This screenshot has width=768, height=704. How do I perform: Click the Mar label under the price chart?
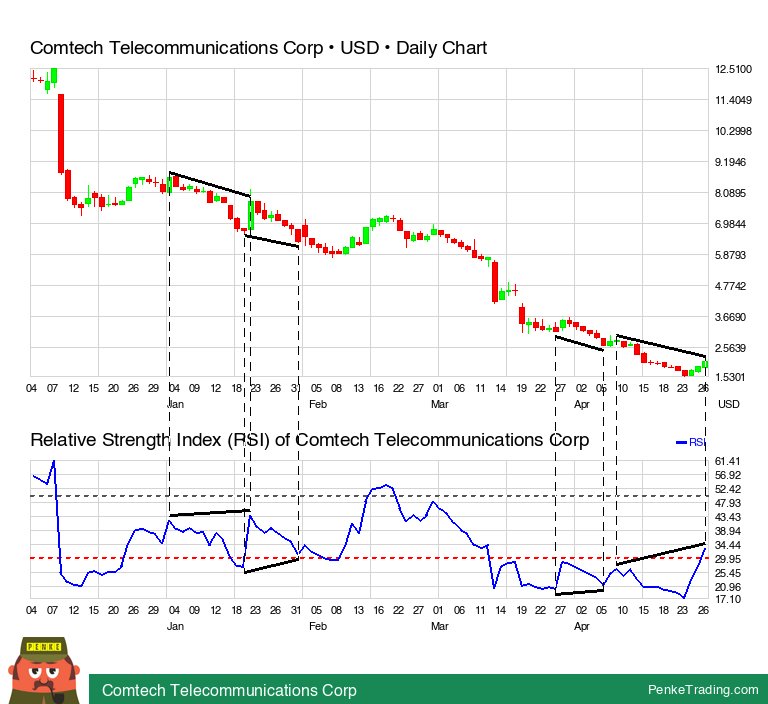pos(439,404)
